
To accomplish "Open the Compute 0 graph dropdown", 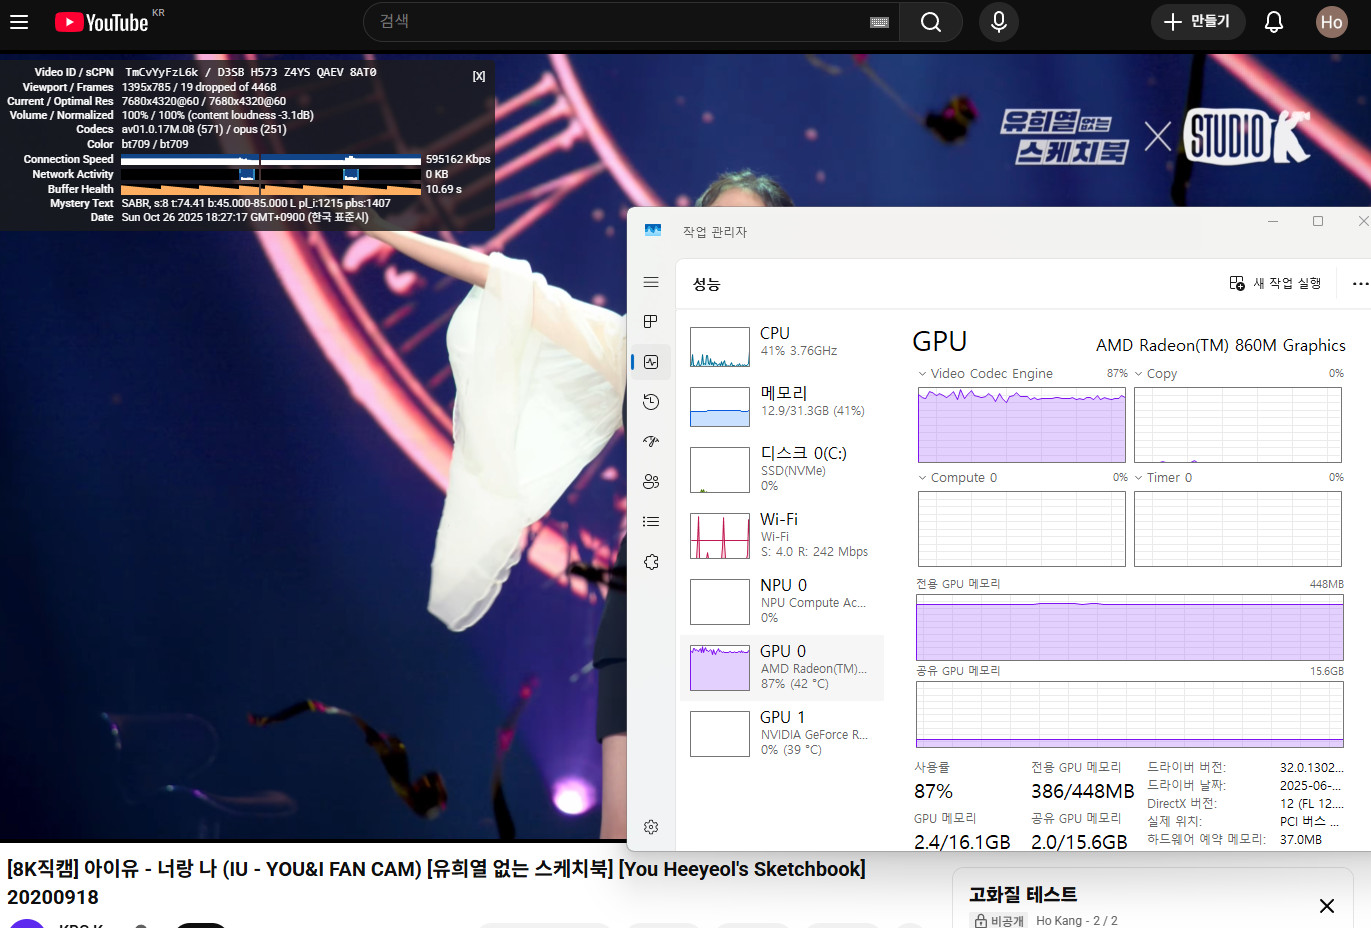I will tap(922, 478).
